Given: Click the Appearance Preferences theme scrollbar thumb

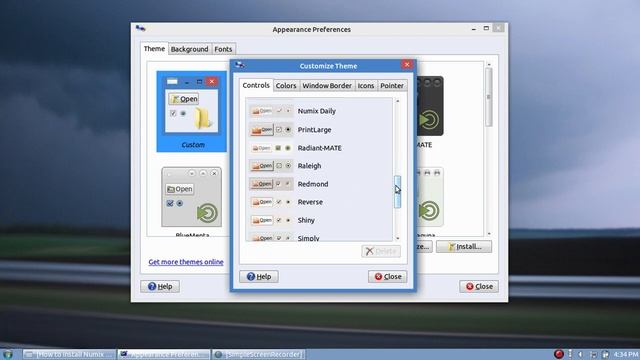Looking at the screenshot, I should click(489, 97).
